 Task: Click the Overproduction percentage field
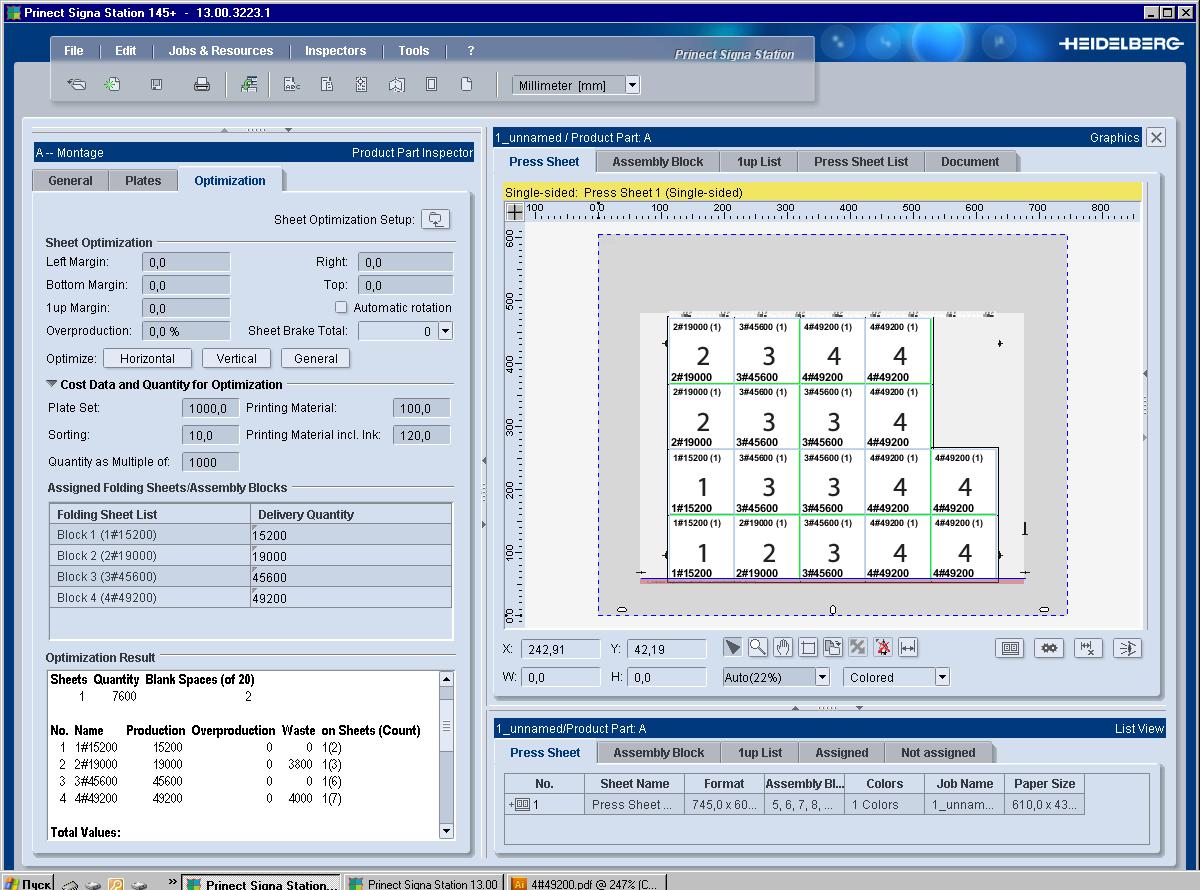click(x=187, y=331)
